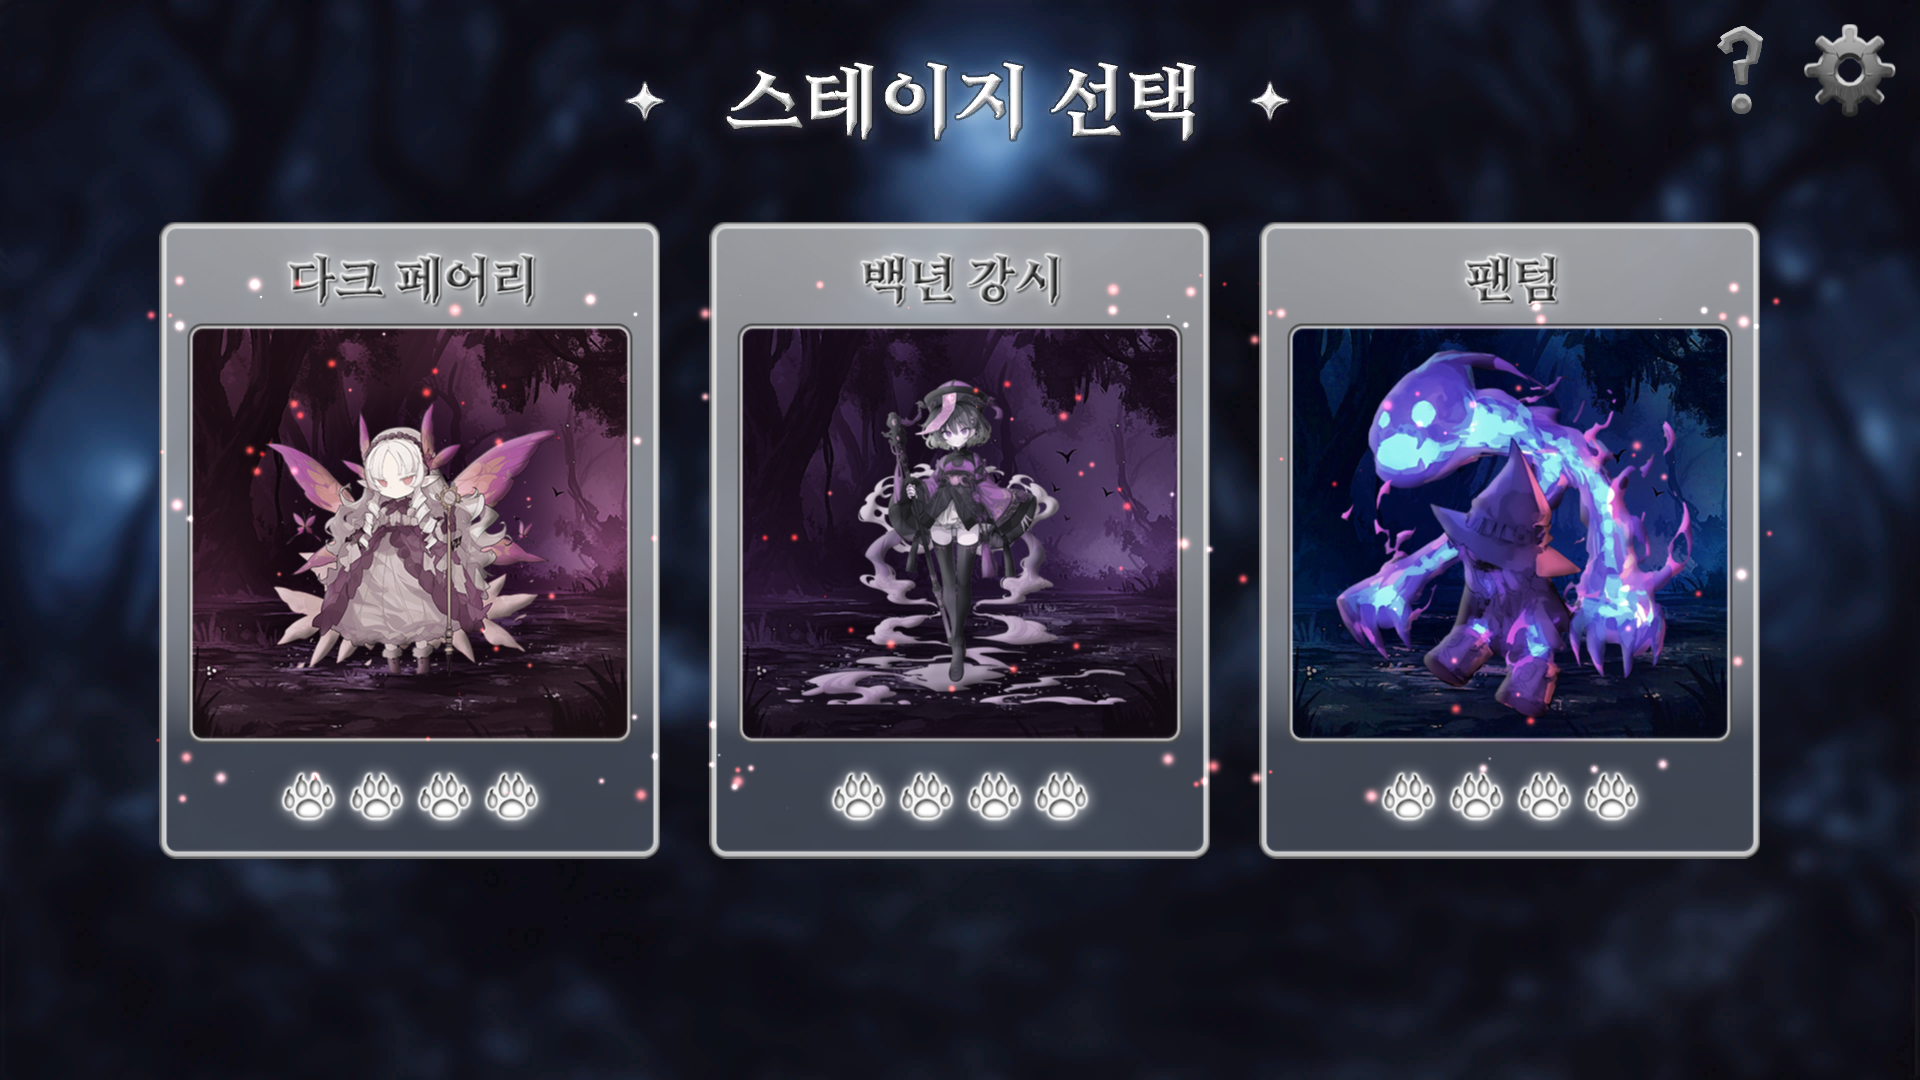The height and width of the screenshot is (1080, 1920).
Task: Click second paw icon under 팬텀
Action: [x=1476, y=797]
